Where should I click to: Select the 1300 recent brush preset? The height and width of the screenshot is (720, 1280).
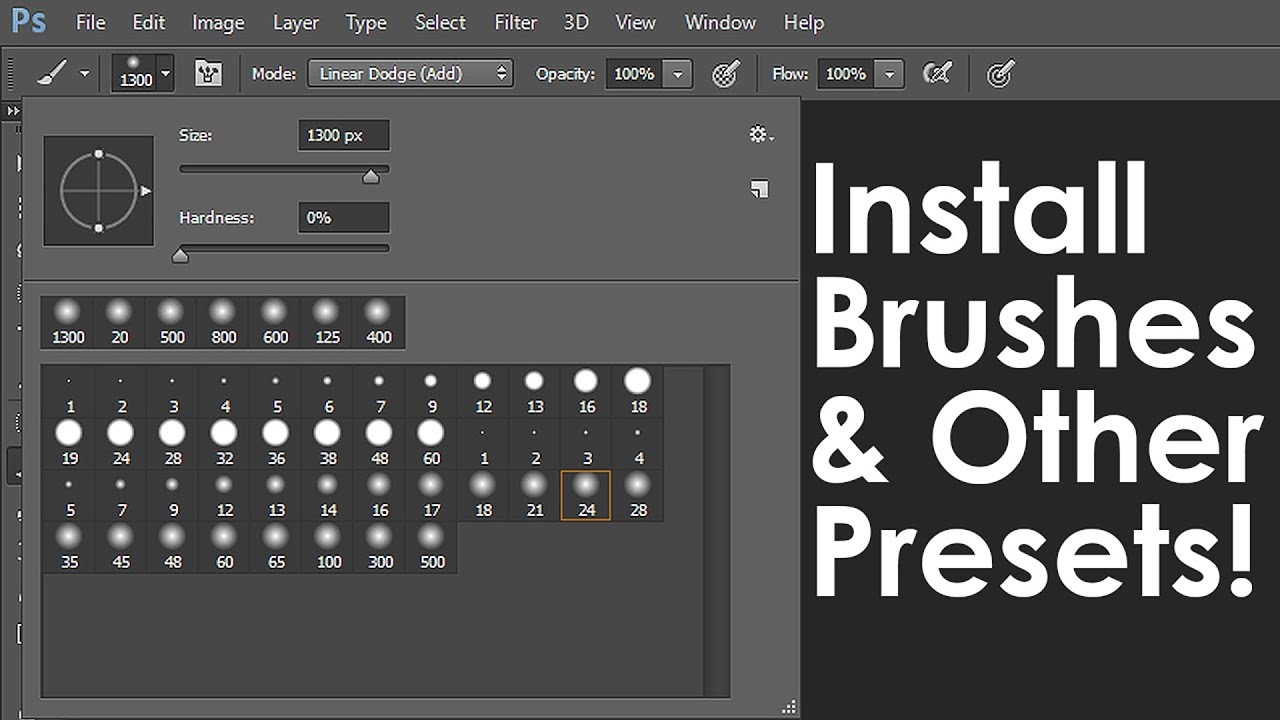[68, 322]
